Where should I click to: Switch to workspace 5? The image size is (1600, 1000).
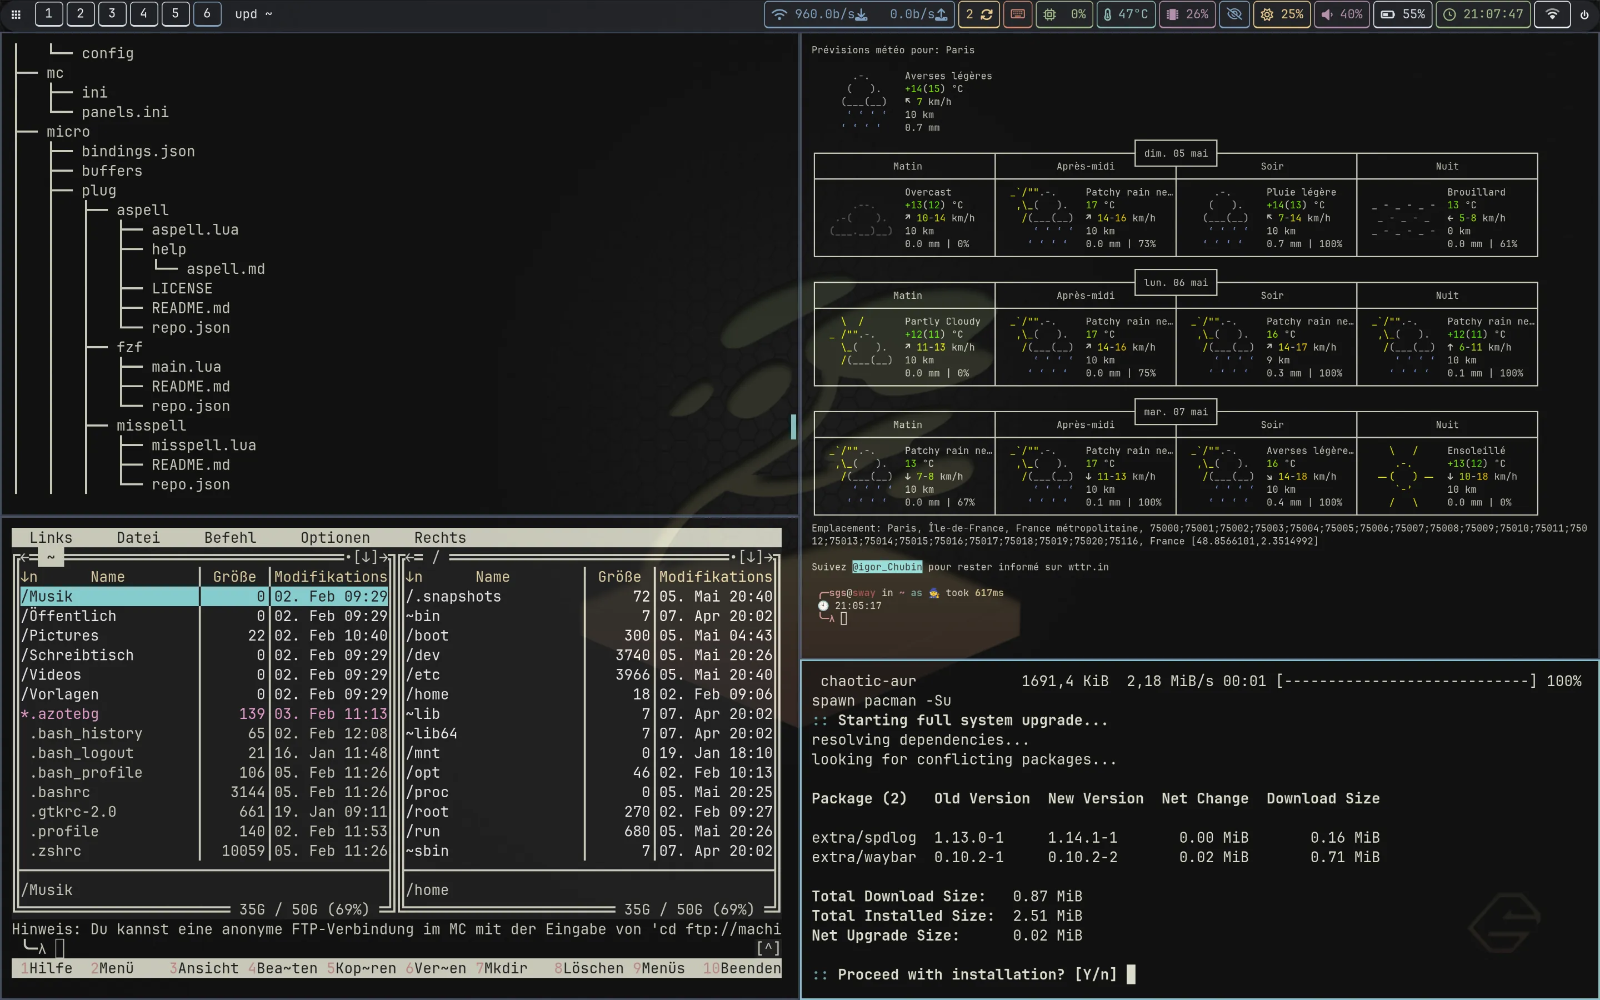(175, 14)
